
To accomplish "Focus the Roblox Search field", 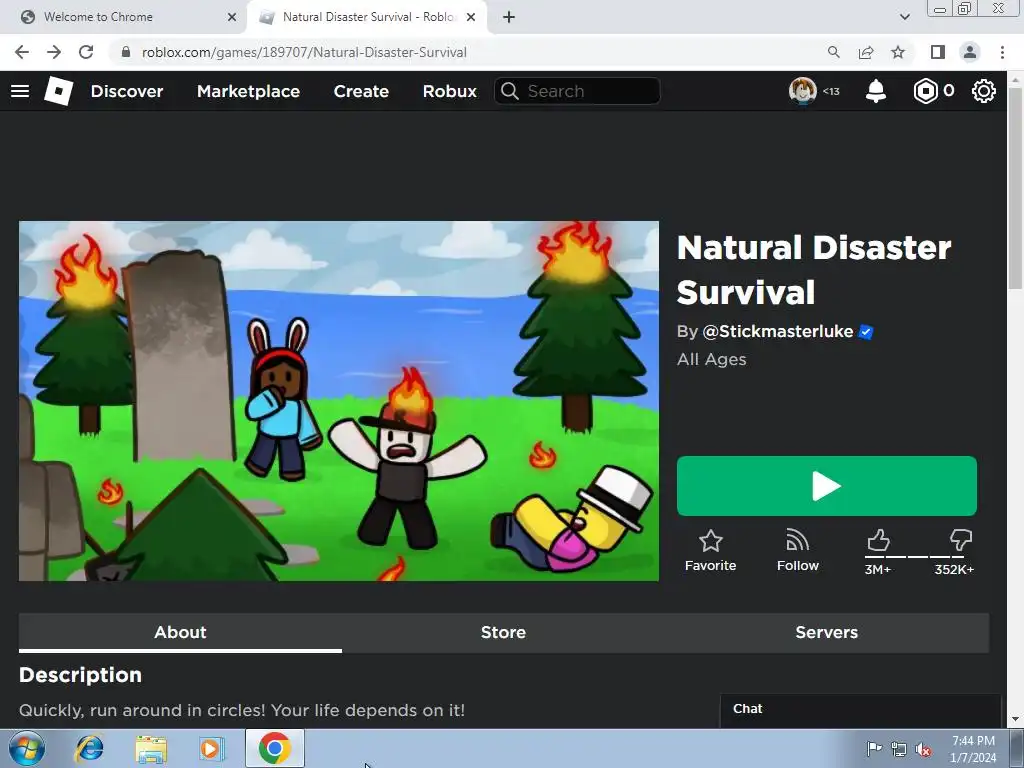I will [577, 91].
